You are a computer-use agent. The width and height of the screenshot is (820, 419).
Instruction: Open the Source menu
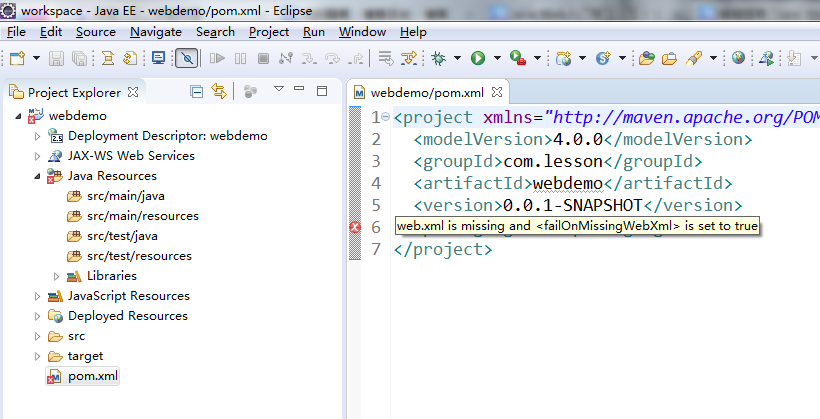[x=96, y=32]
